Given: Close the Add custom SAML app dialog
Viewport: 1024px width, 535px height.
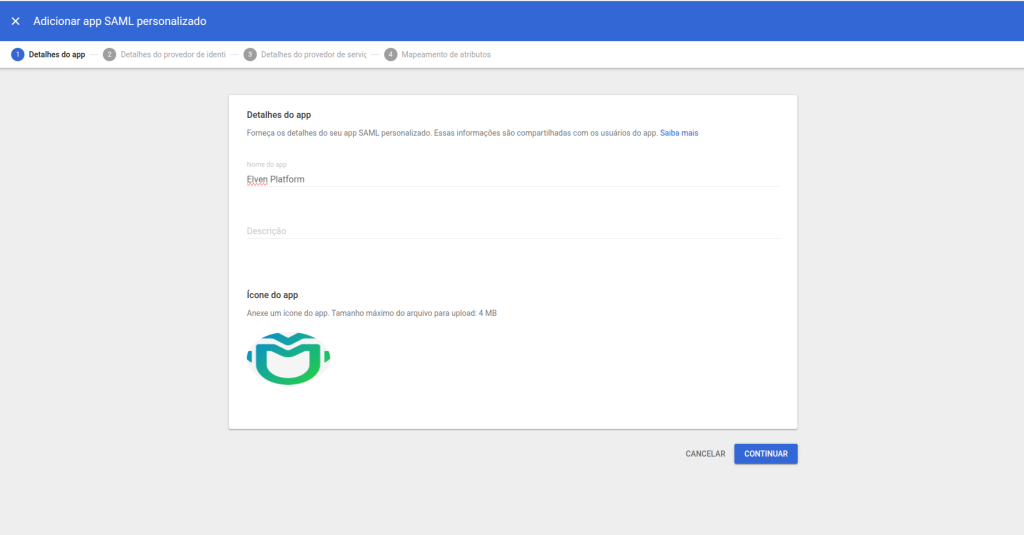Looking at the screenshot, I should coord(15,21).
